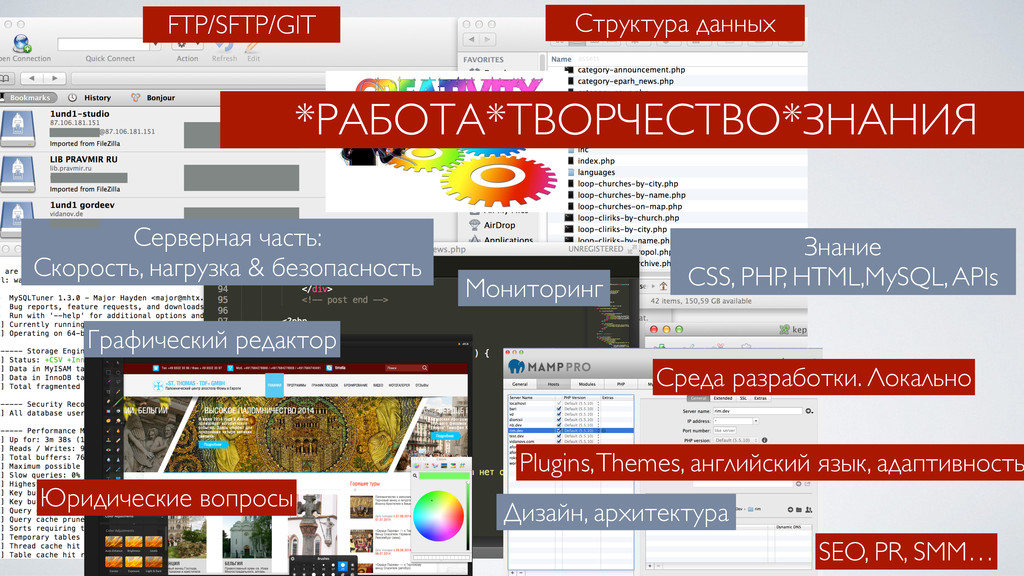Focus the Quick Connect field

[x=103, y=44]
